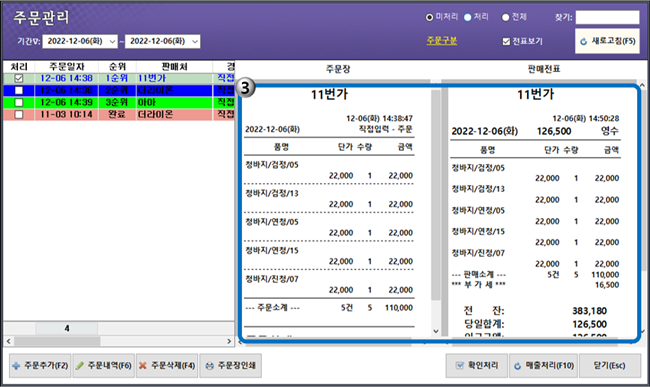Click the 주문추가(F2) button

[x=40, y=365]
